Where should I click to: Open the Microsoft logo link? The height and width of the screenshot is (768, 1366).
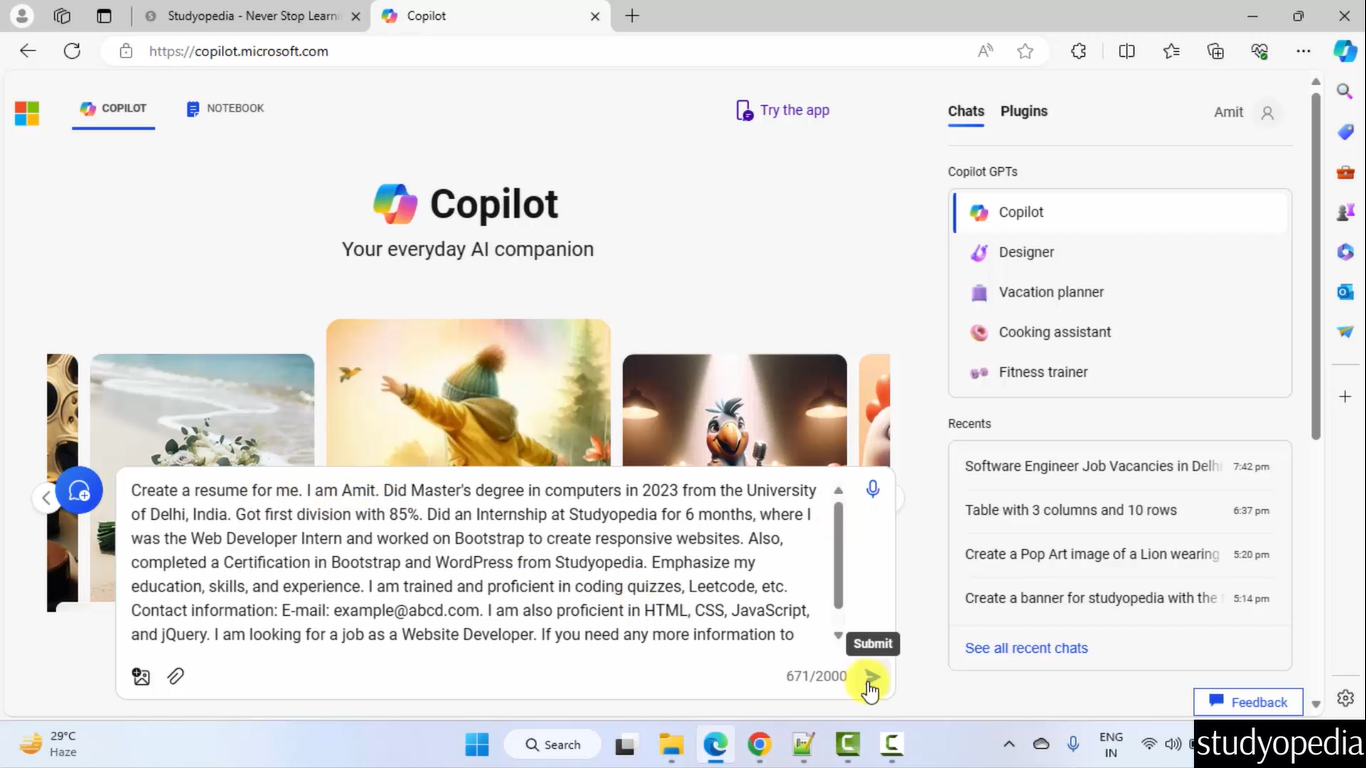tap(27, 114)
